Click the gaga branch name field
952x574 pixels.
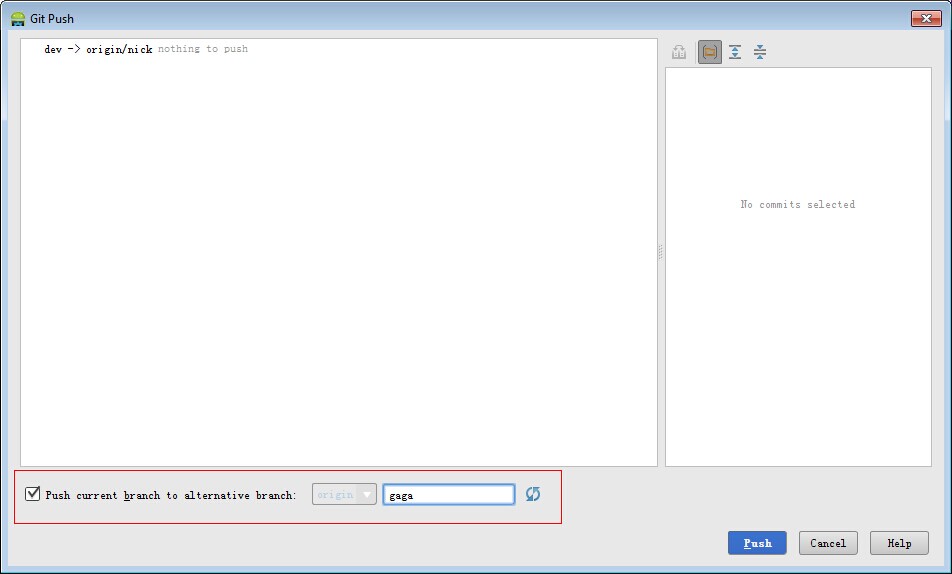tap(449, 494)
